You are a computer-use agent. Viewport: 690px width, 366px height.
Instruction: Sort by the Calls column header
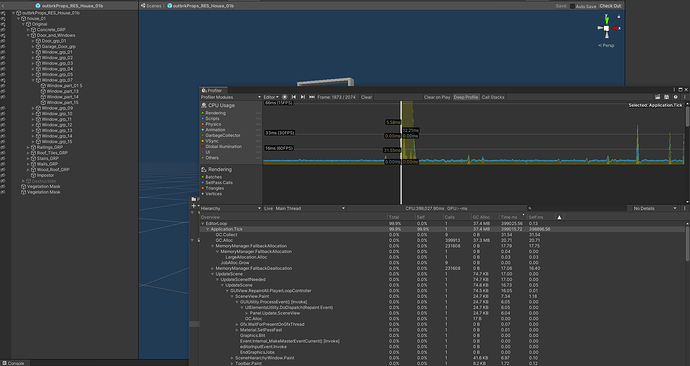coord(457,217)
